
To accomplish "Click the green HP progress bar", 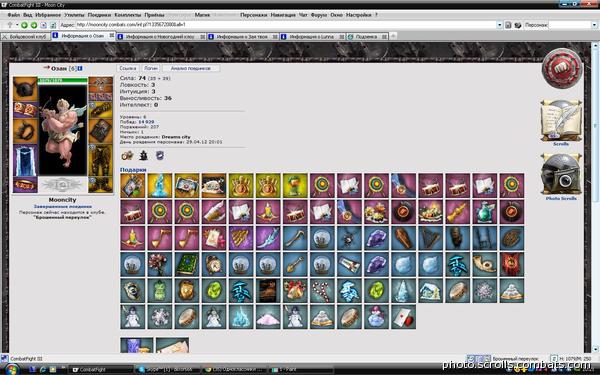I will point(63,80).
